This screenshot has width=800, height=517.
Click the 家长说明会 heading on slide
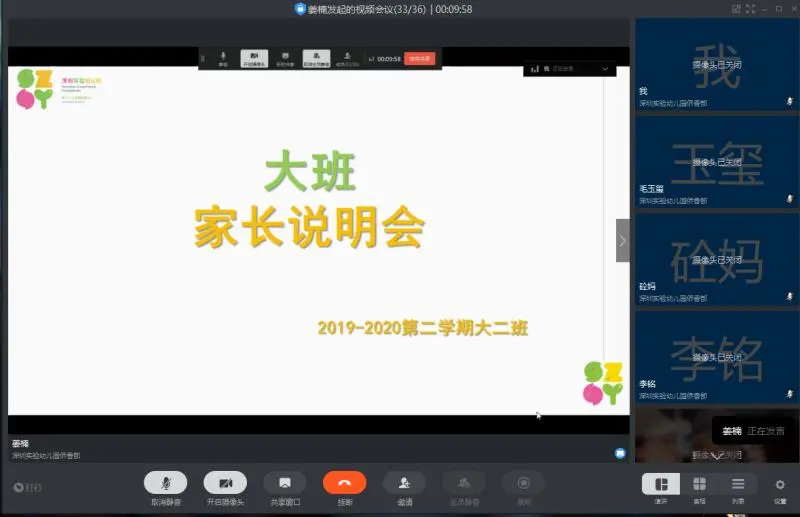click(309, 227)
